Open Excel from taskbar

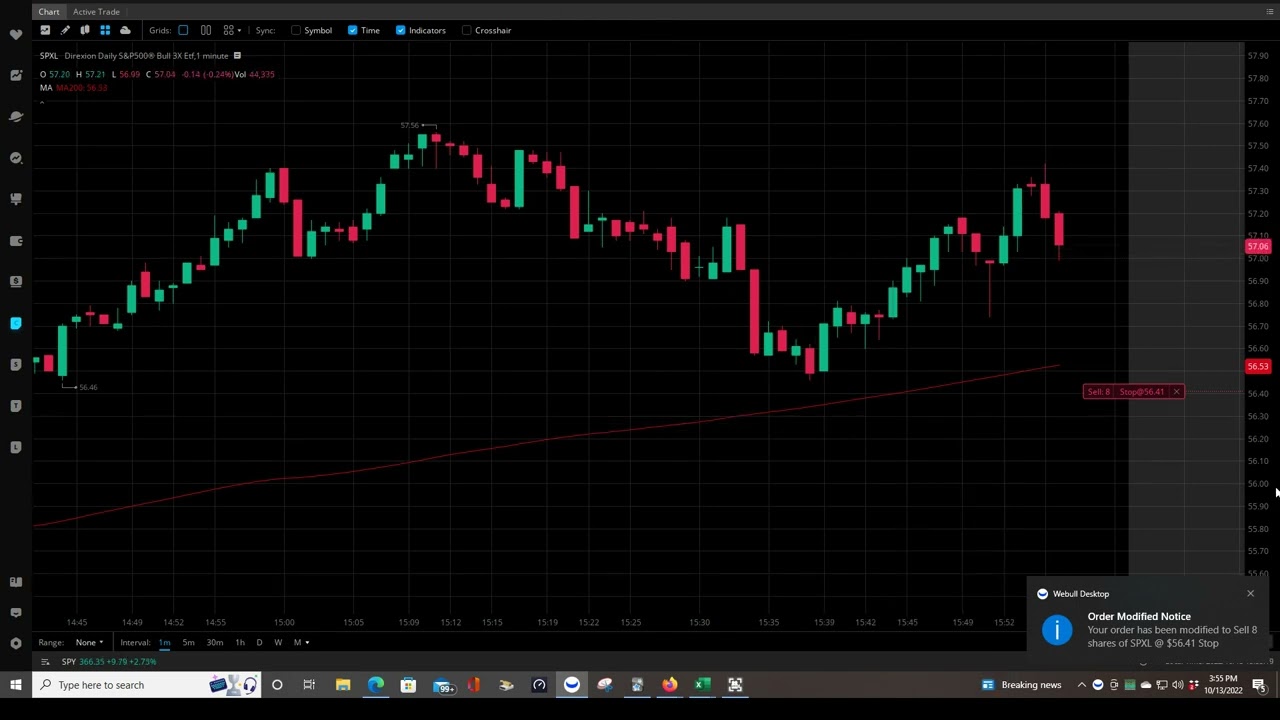point(703,685)
